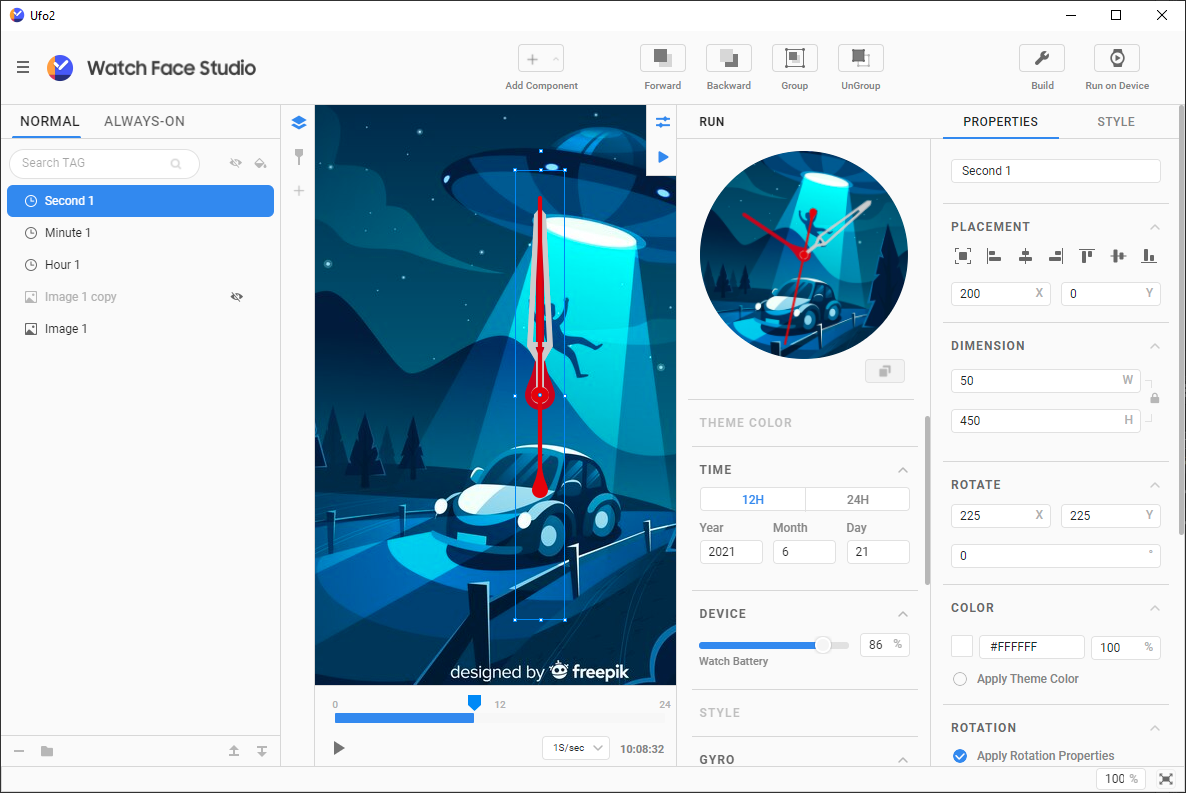Toggle visibility of Image 1 copy

coord(236,297)
